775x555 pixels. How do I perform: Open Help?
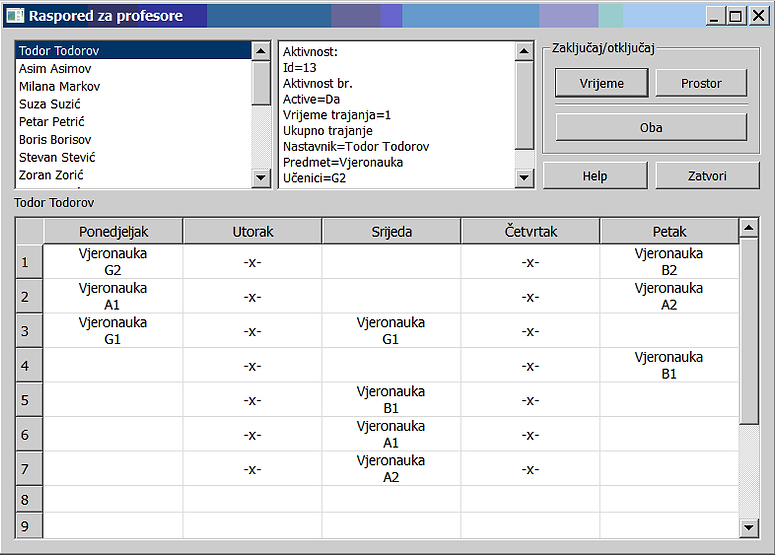[595, 175]
